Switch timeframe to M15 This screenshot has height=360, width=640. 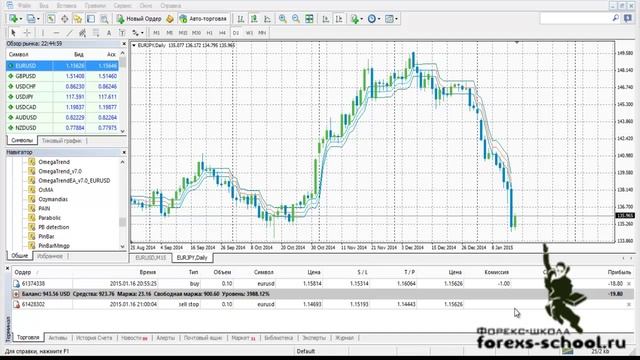point(183,33)
